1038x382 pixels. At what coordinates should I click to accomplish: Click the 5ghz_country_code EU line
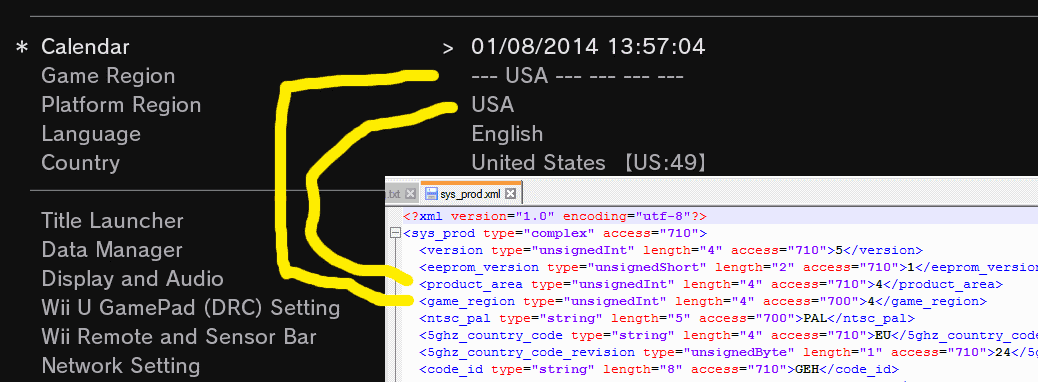pyautogui.click(x=728, y=336)
